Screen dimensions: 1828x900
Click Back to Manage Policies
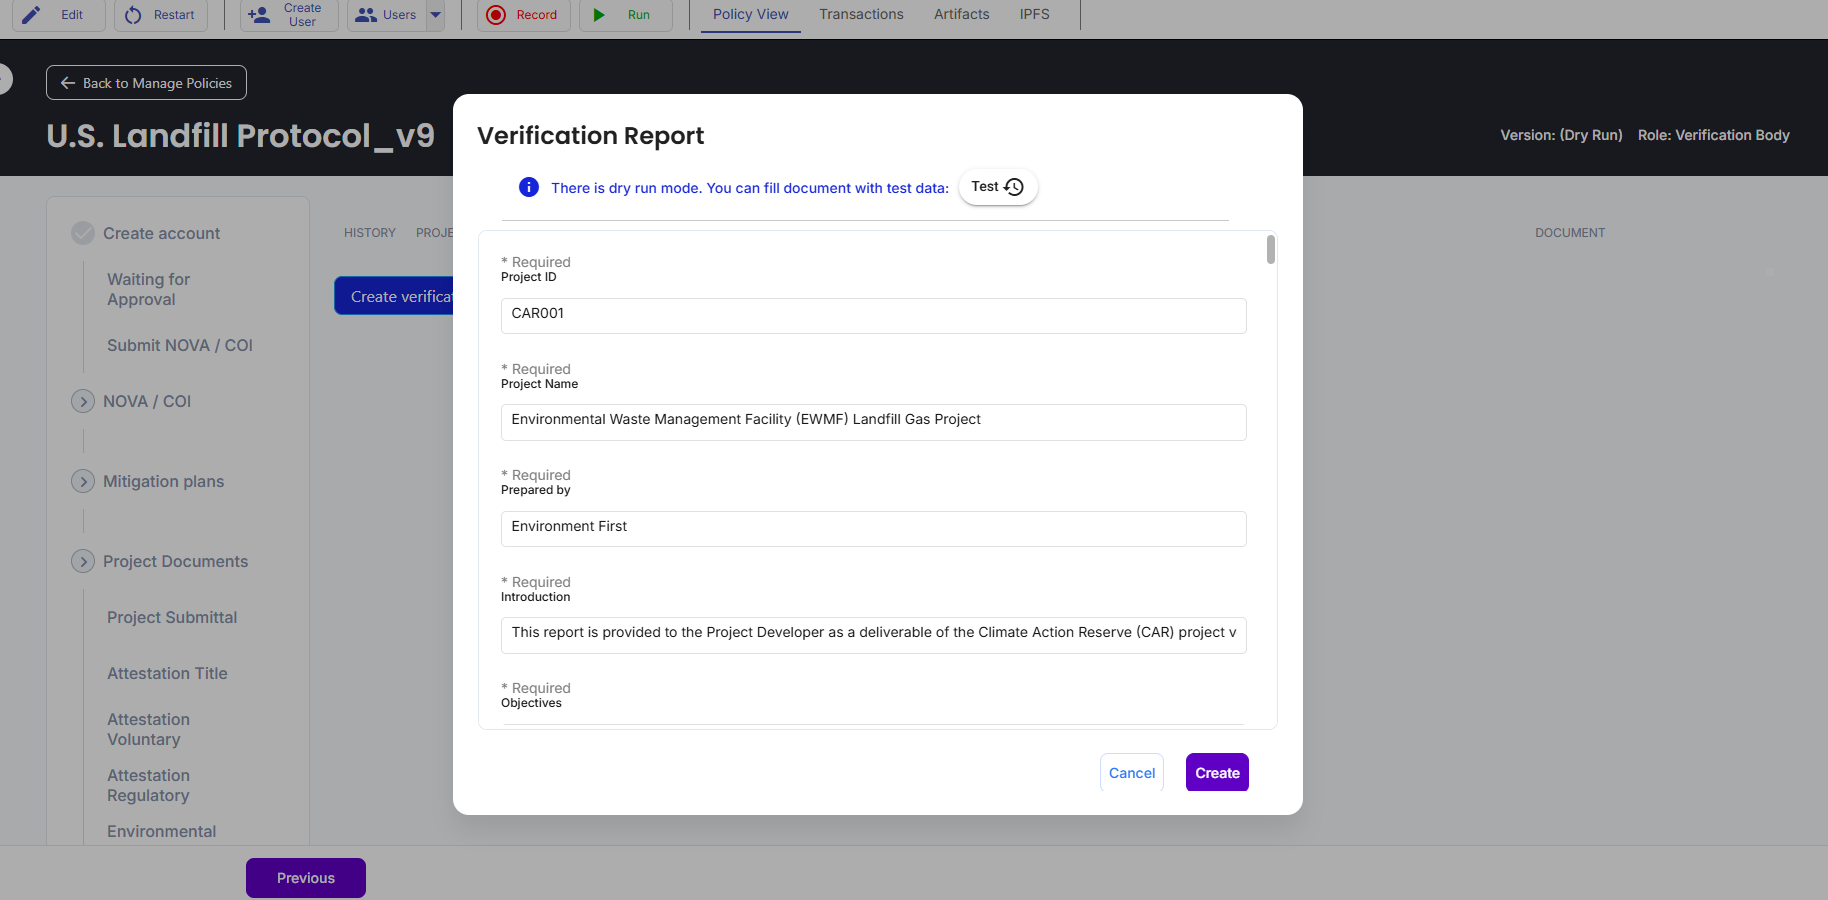point(146,83)
